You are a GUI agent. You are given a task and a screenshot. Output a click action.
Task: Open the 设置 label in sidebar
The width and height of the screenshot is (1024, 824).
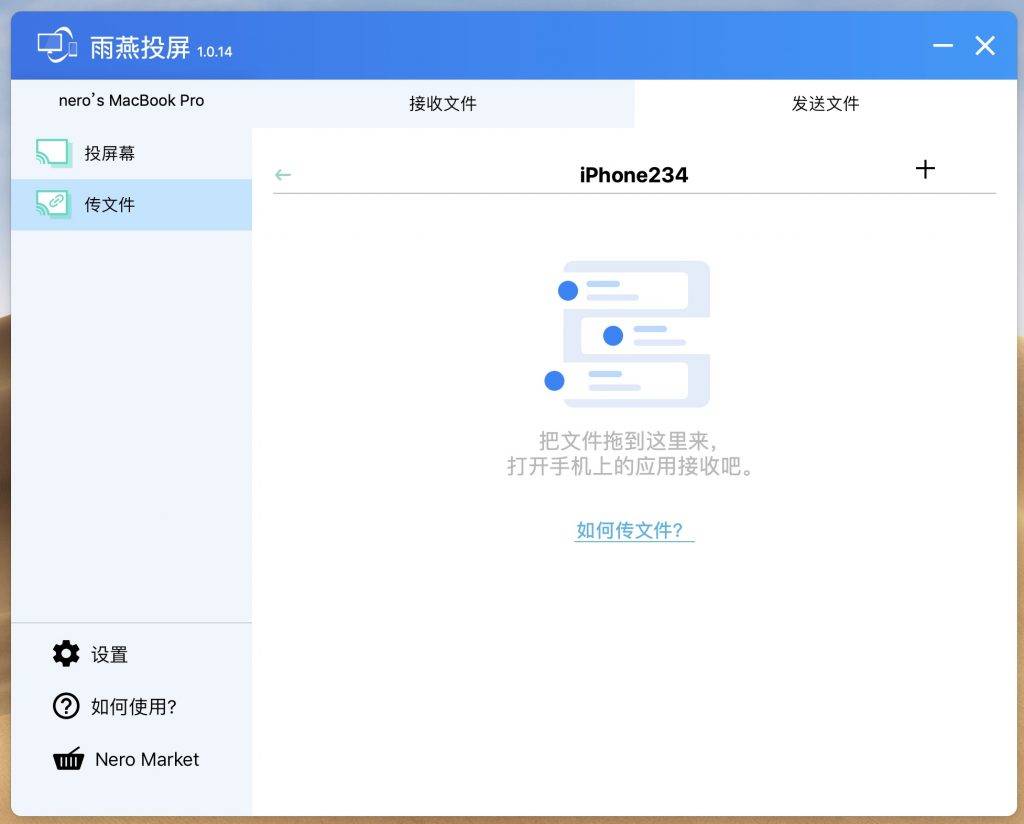click(109, 654)
